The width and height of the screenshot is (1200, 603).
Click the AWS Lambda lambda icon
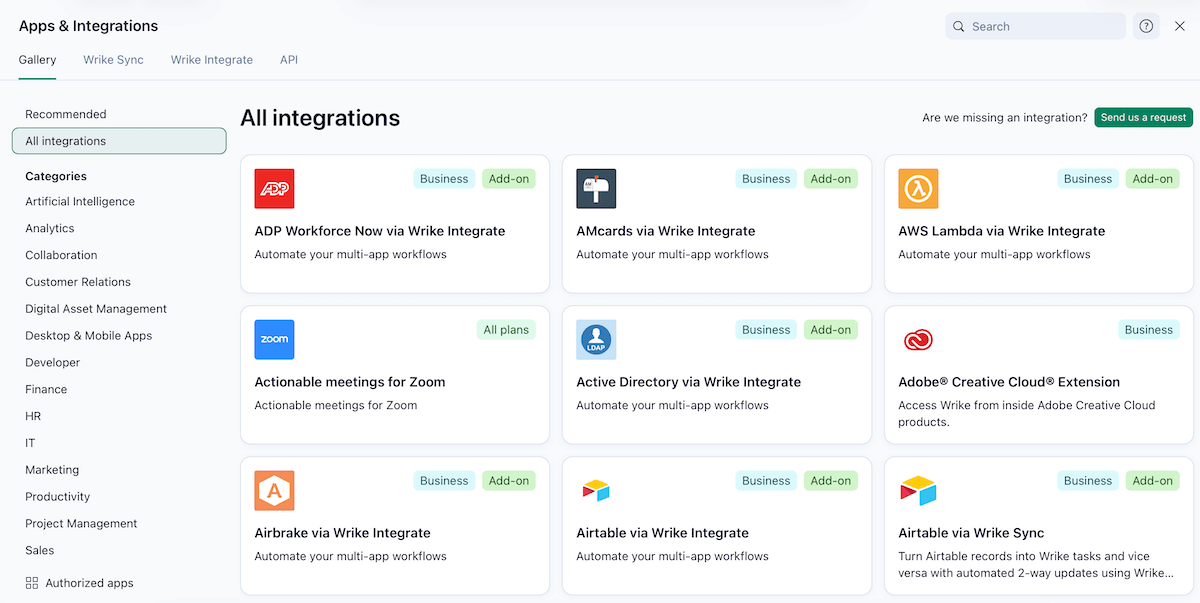click(918, 188)
